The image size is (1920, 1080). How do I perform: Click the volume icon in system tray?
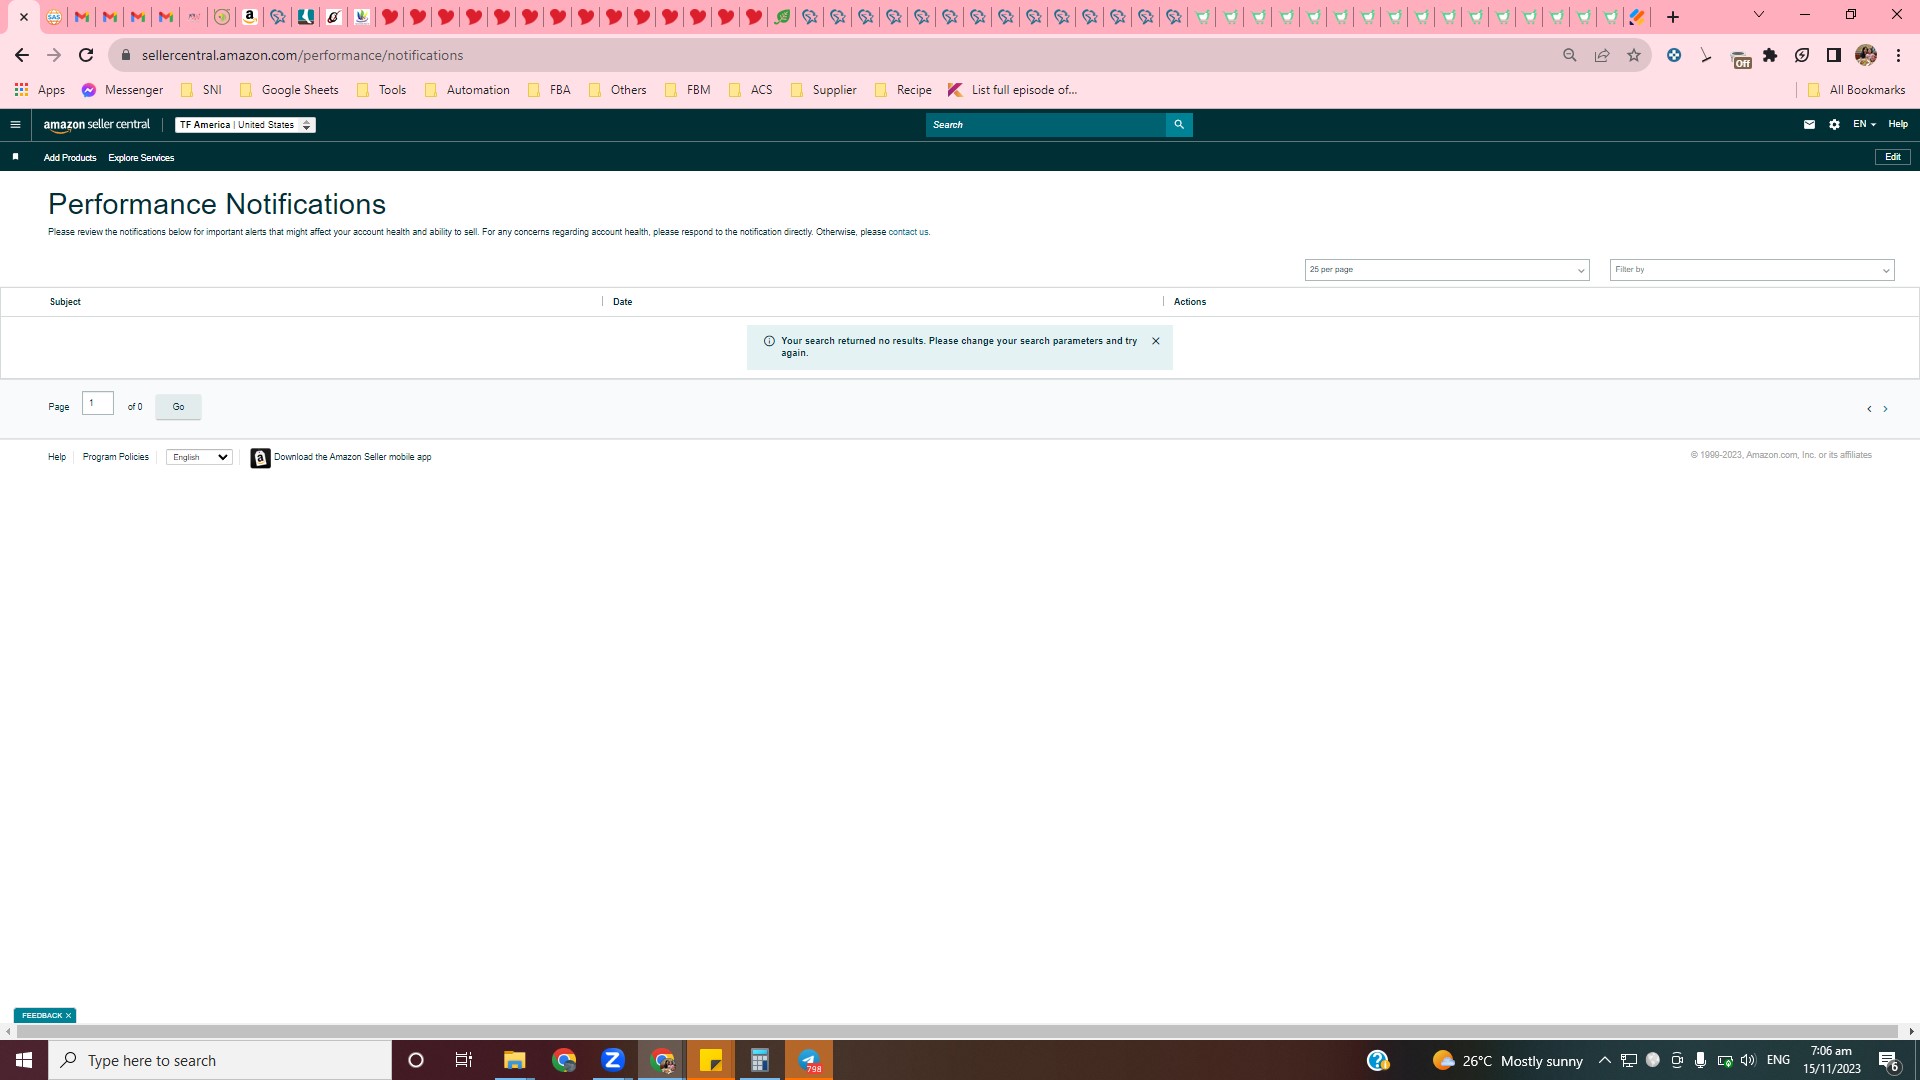click(1748, 1060)
